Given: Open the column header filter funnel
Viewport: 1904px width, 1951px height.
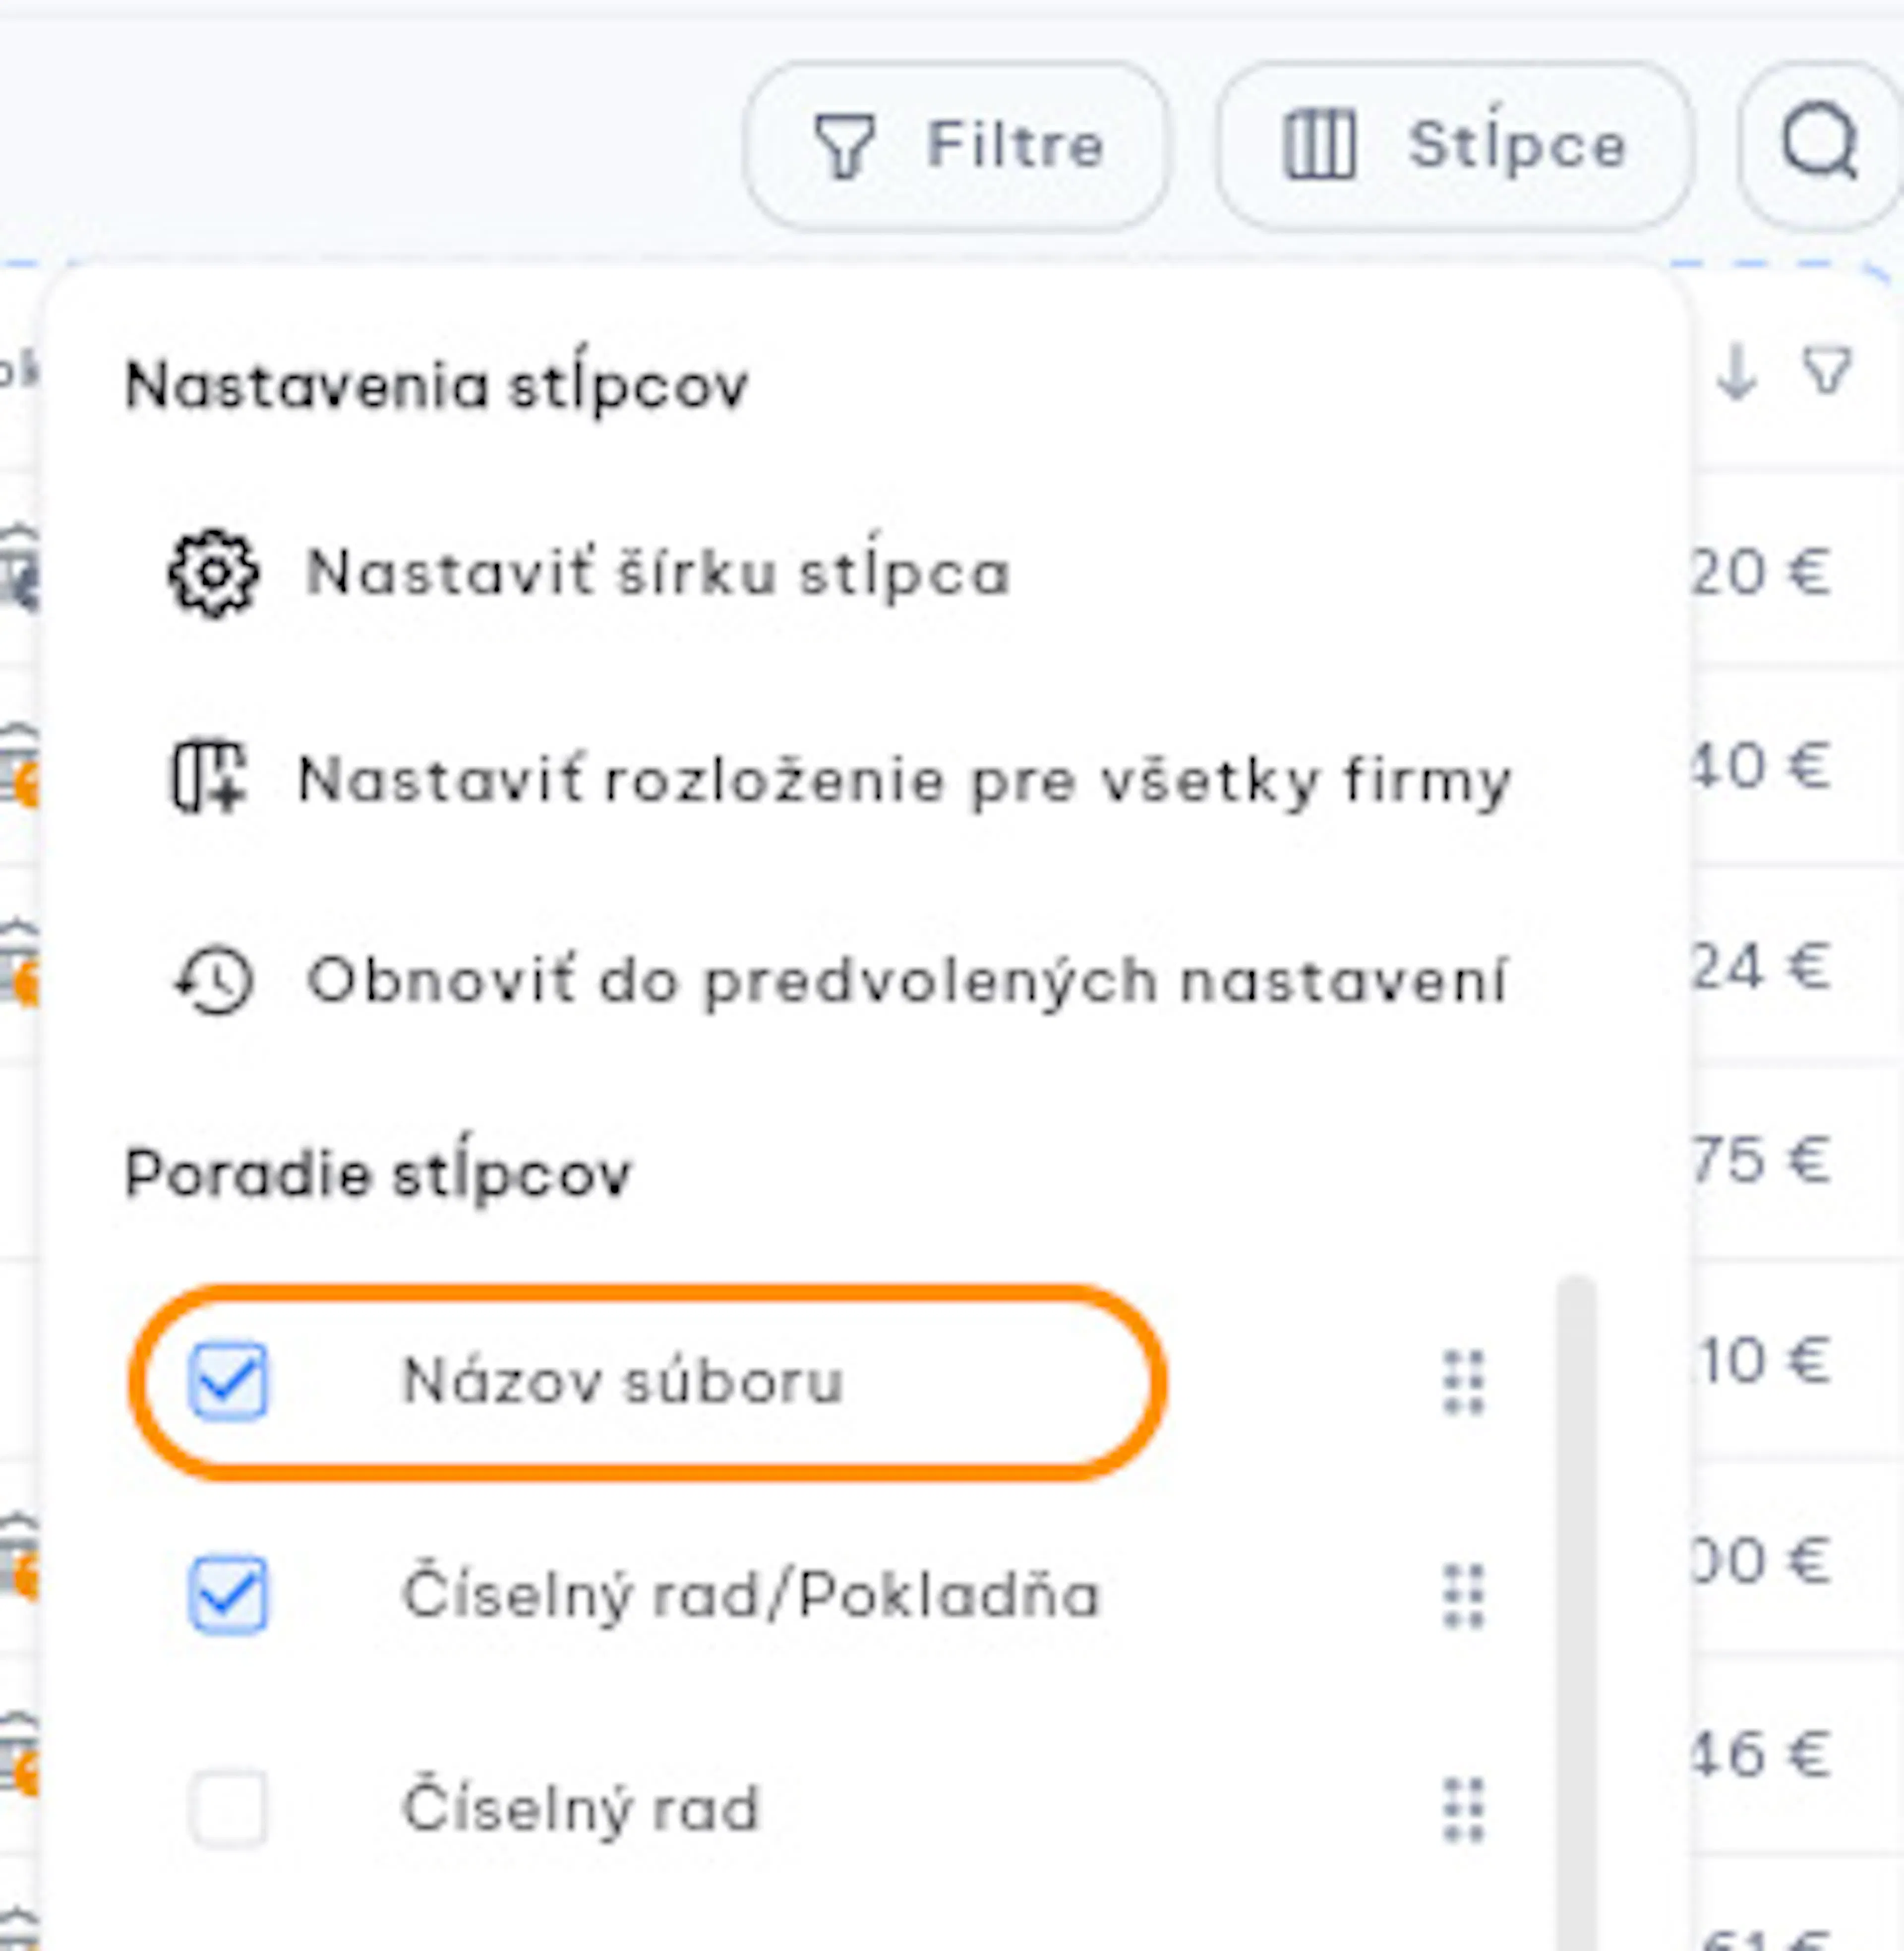Looking at the screenshot, I should [1826, 371].
